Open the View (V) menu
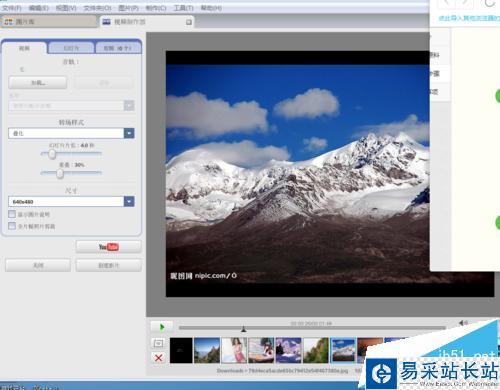This screenshot has width=500, height=390. point(66,7)
